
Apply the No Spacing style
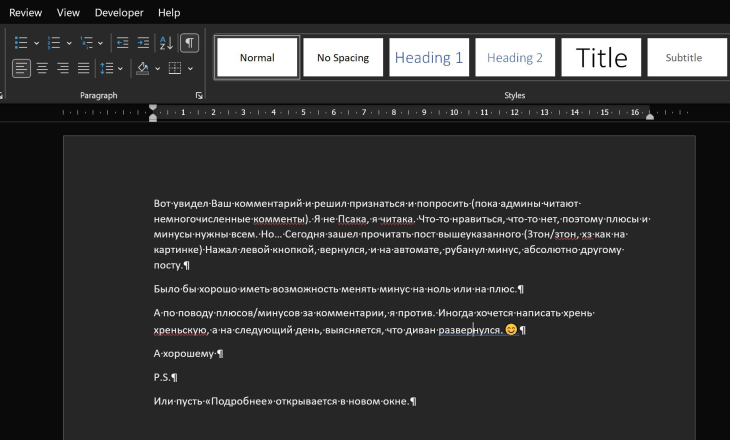click(343, 57)
